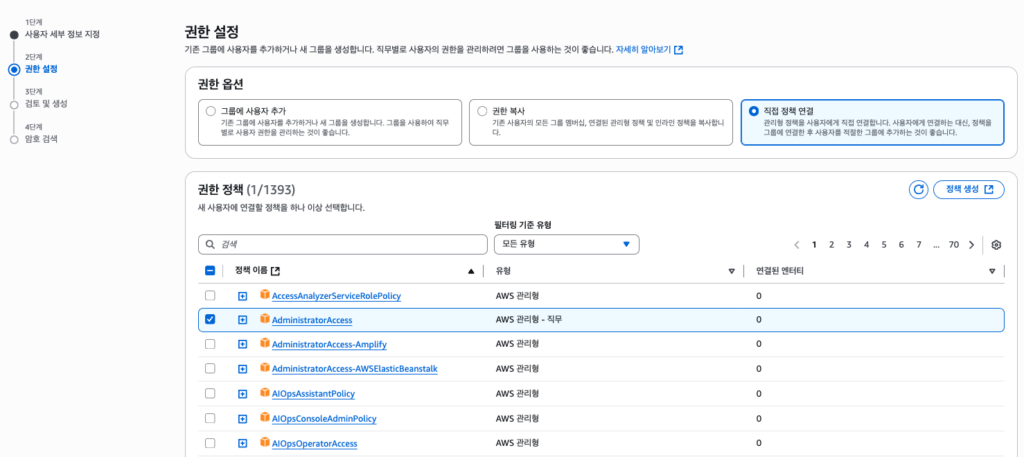Image resolution: width=1024 pixels, height=457 pixels.
Task: Sort by policy name ascending arrow
Action: tap(471, 271)
